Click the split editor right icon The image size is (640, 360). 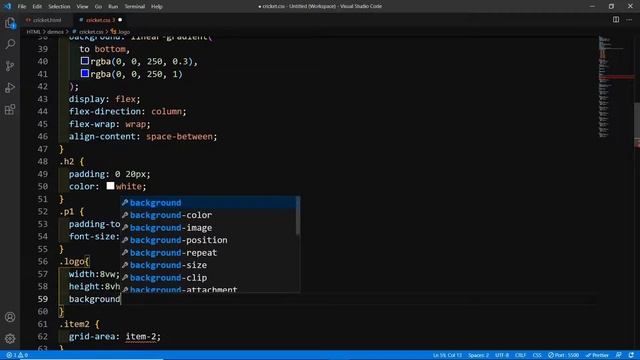coord(616,20)
